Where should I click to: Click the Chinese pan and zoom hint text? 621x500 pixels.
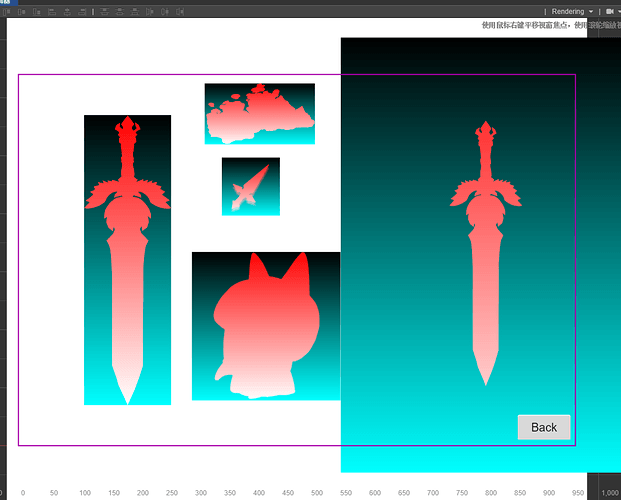point(551,25)
